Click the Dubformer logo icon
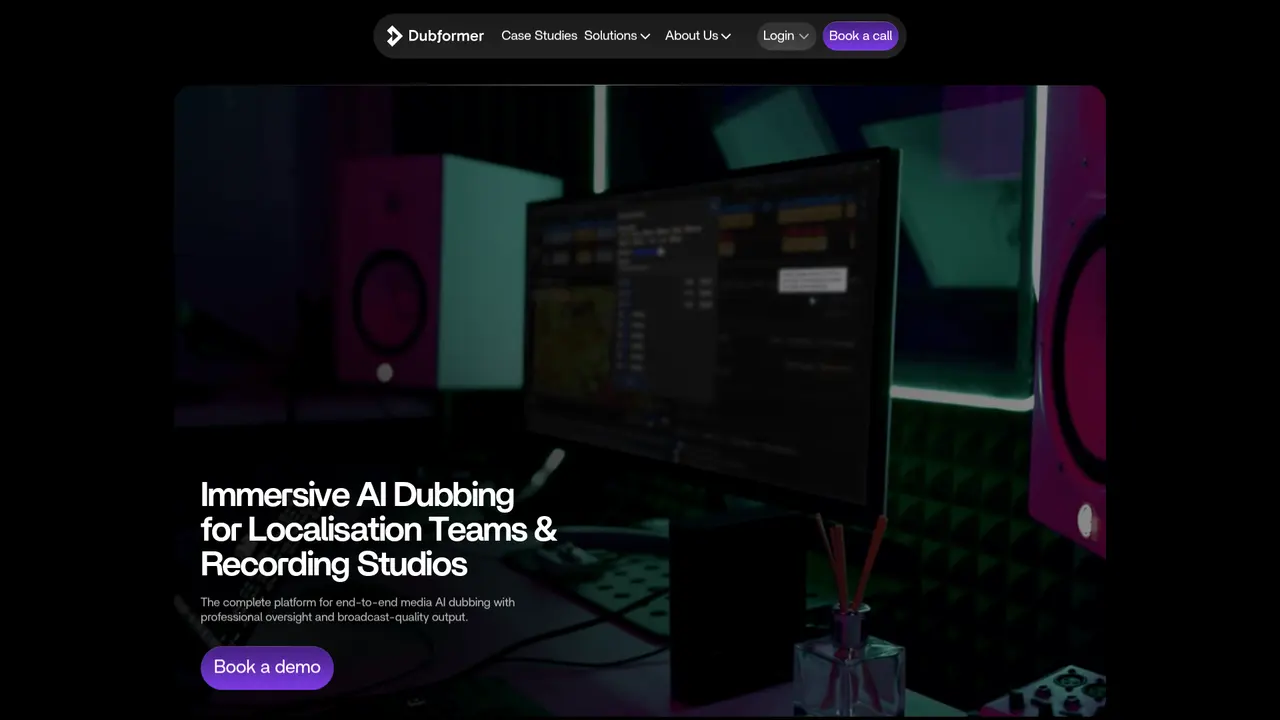 [394, 36]
